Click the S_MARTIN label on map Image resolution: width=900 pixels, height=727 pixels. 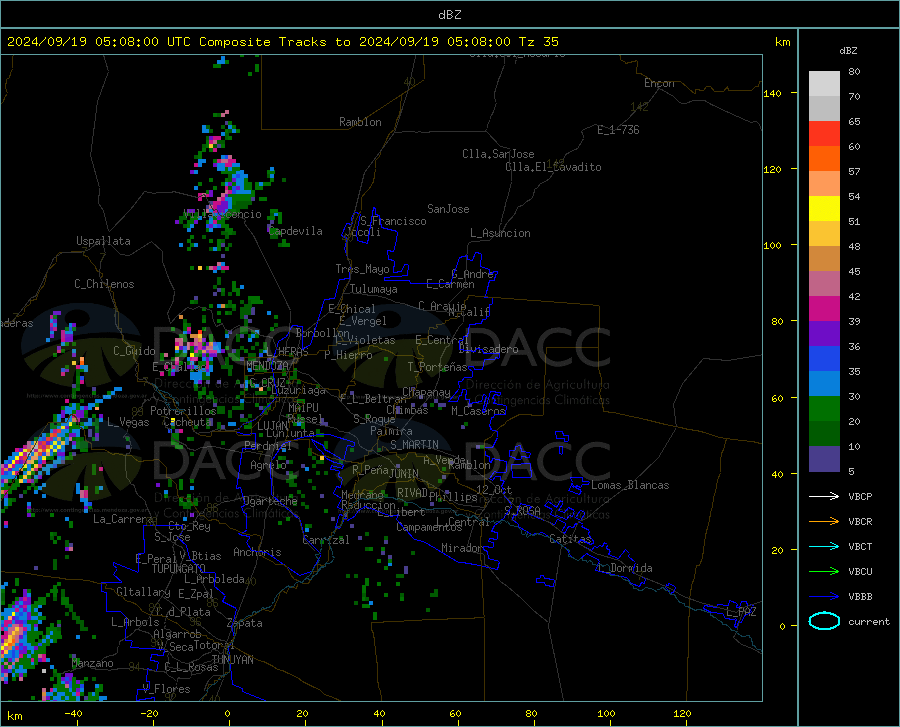coord(414,445)
